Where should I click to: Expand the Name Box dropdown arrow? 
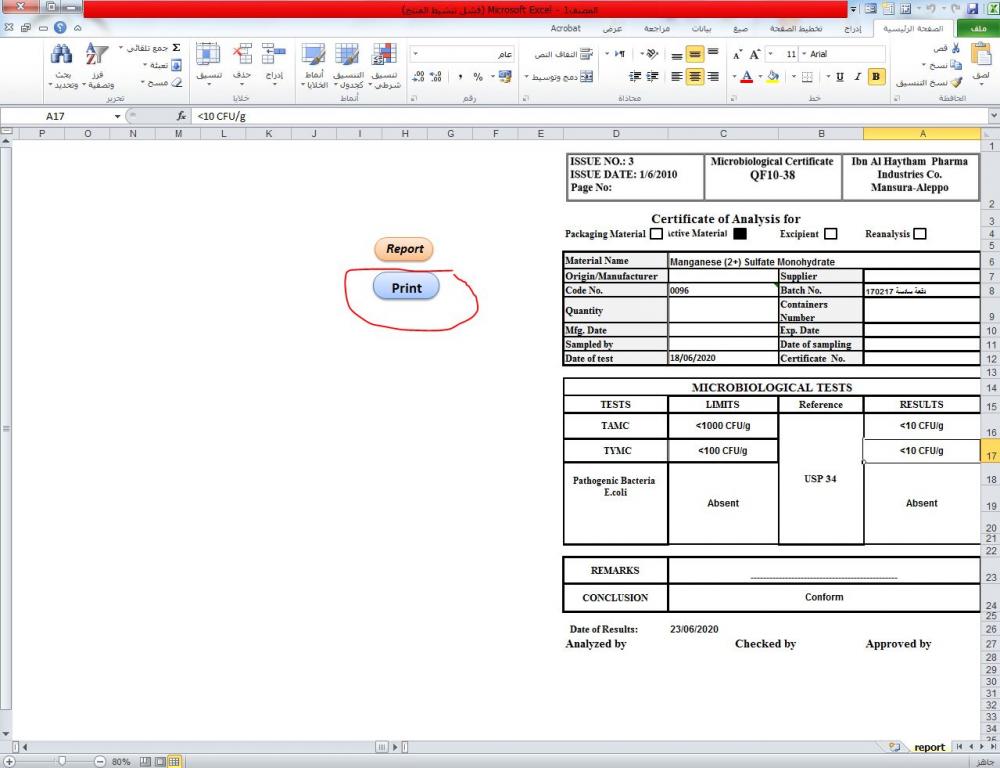[x=117, y=116]
